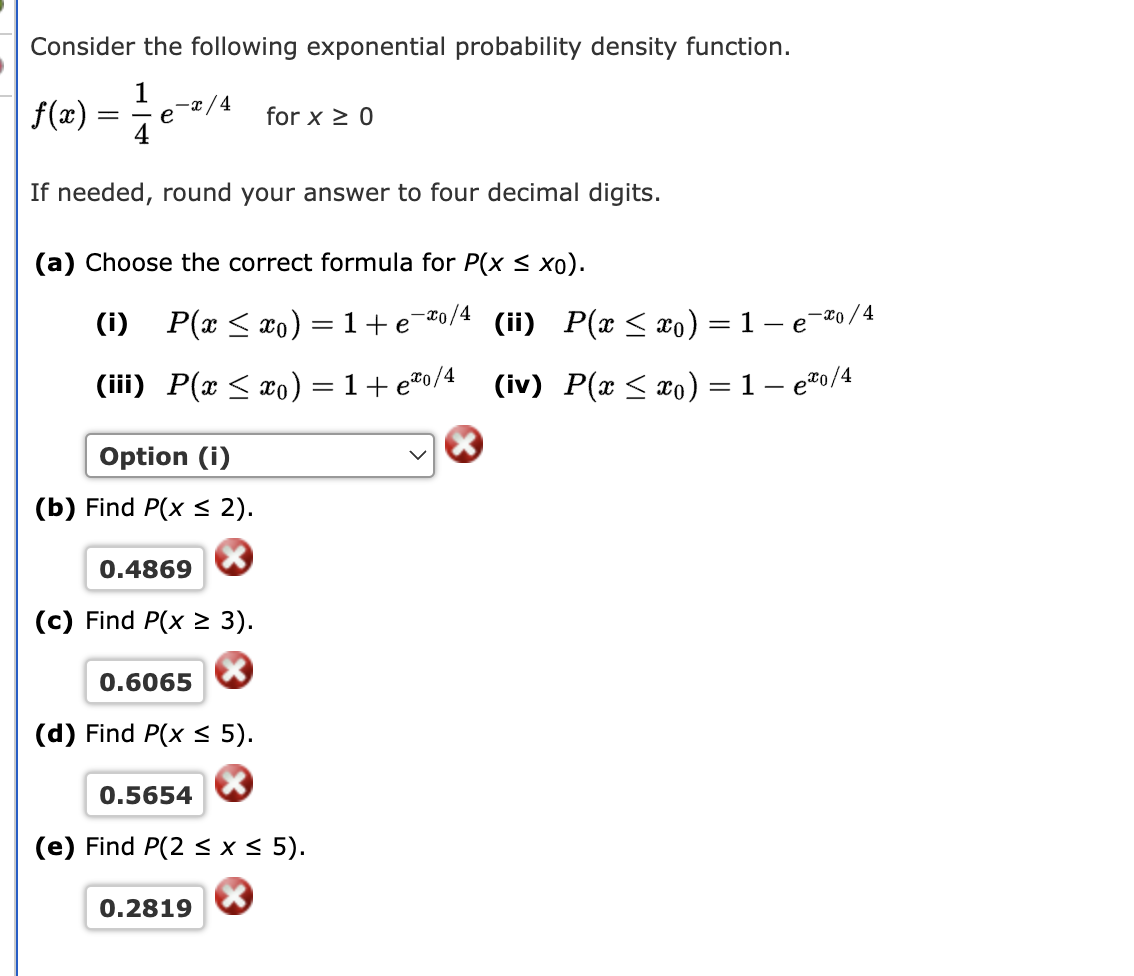Click the red X icon beside Option (i) dropdown
The width and height of the screenshot is (1134, 976).
click(463, 446)
